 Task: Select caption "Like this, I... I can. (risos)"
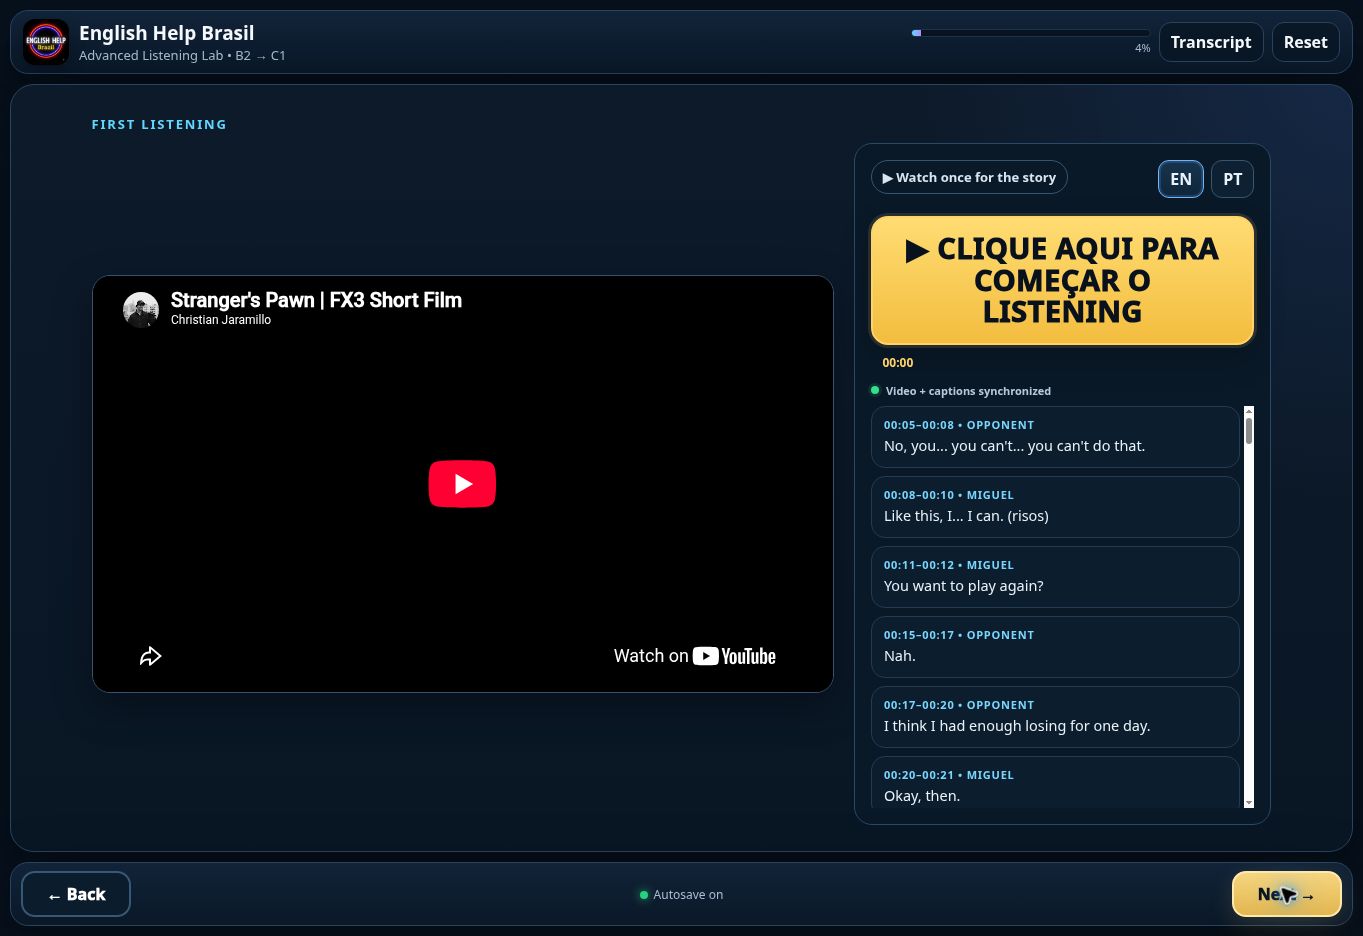[x=1055, y=507]
